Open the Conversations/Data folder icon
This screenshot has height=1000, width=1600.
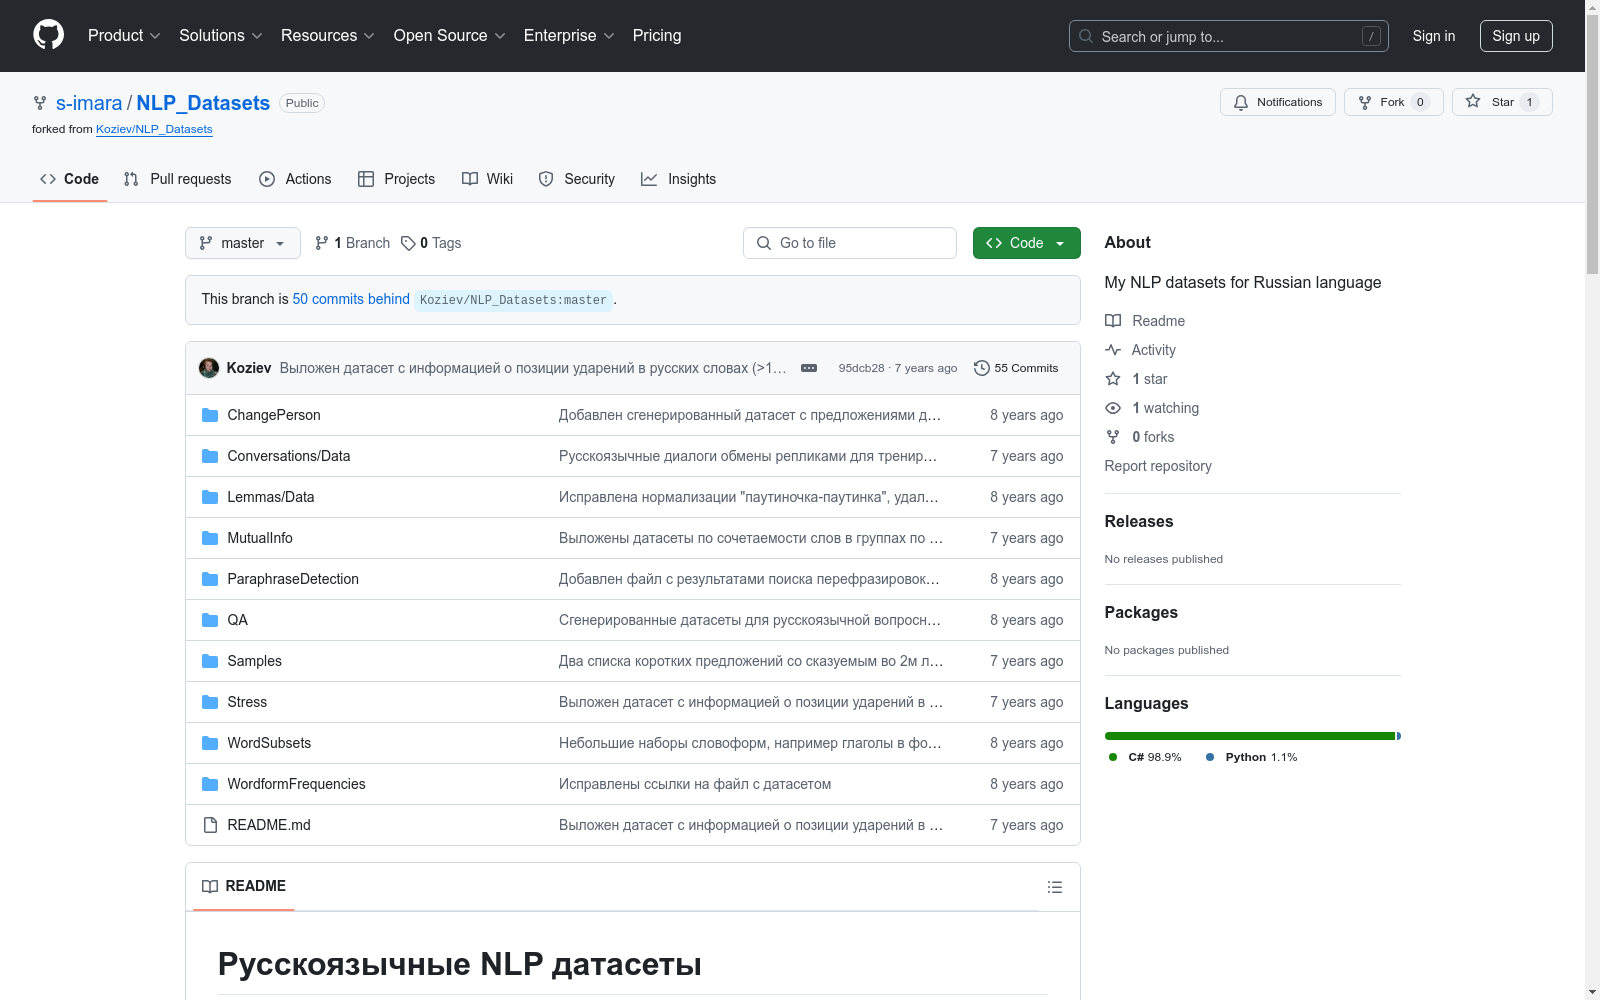point(210,456)
